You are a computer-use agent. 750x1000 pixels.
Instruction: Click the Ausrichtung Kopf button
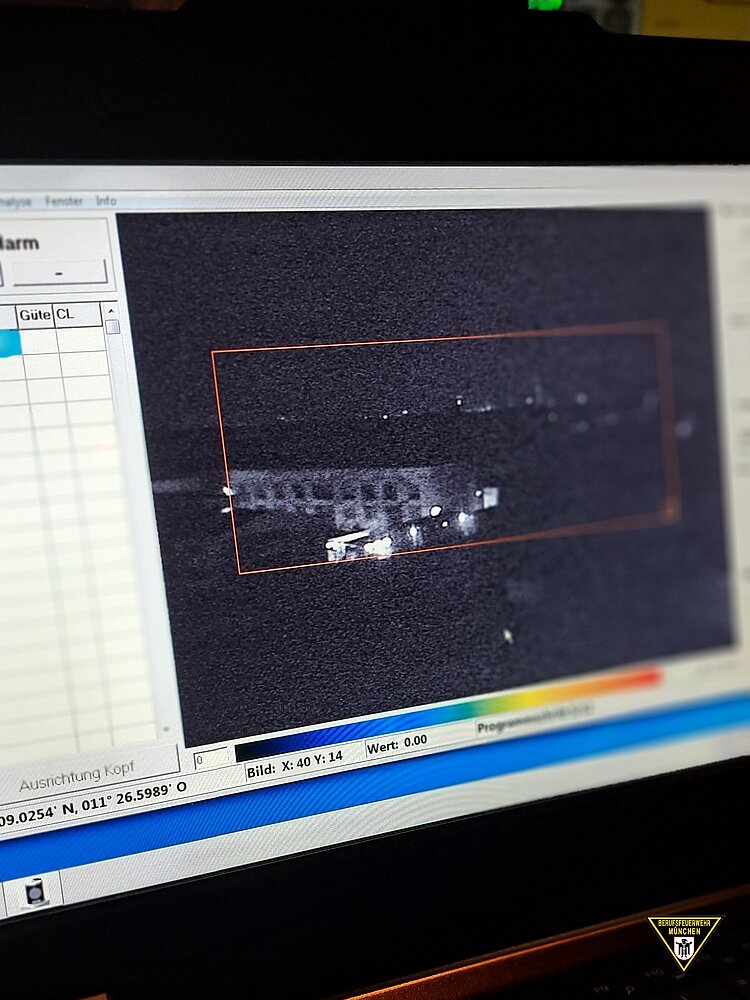pos(77,775)
